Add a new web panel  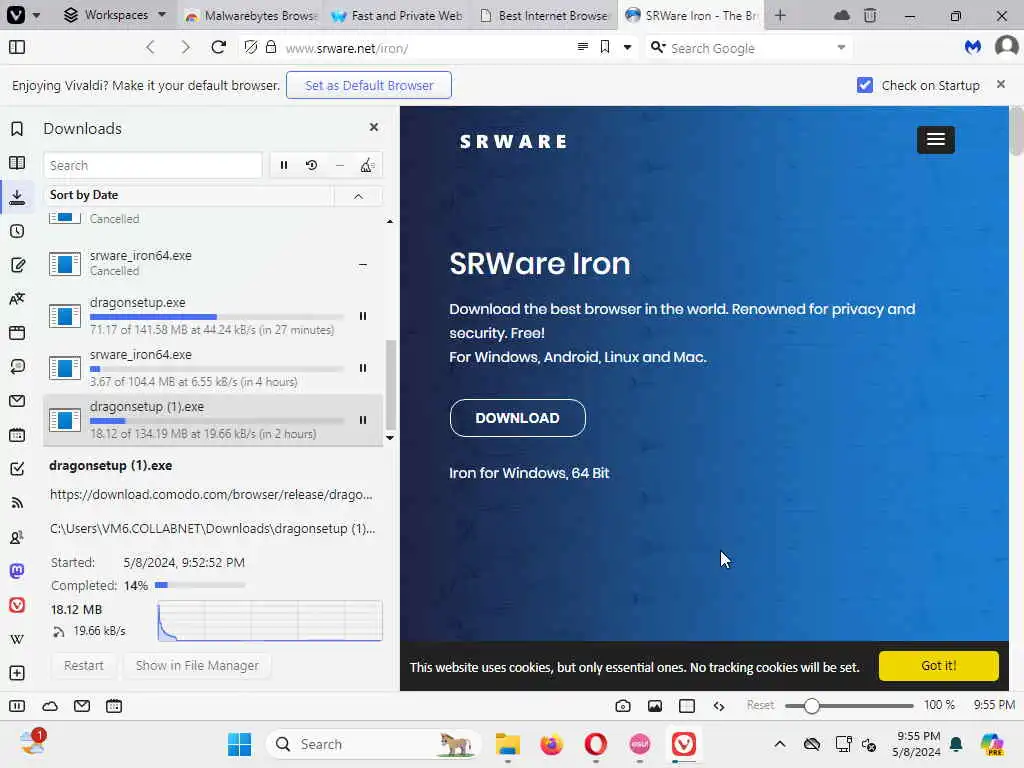(x=17, y=673)
